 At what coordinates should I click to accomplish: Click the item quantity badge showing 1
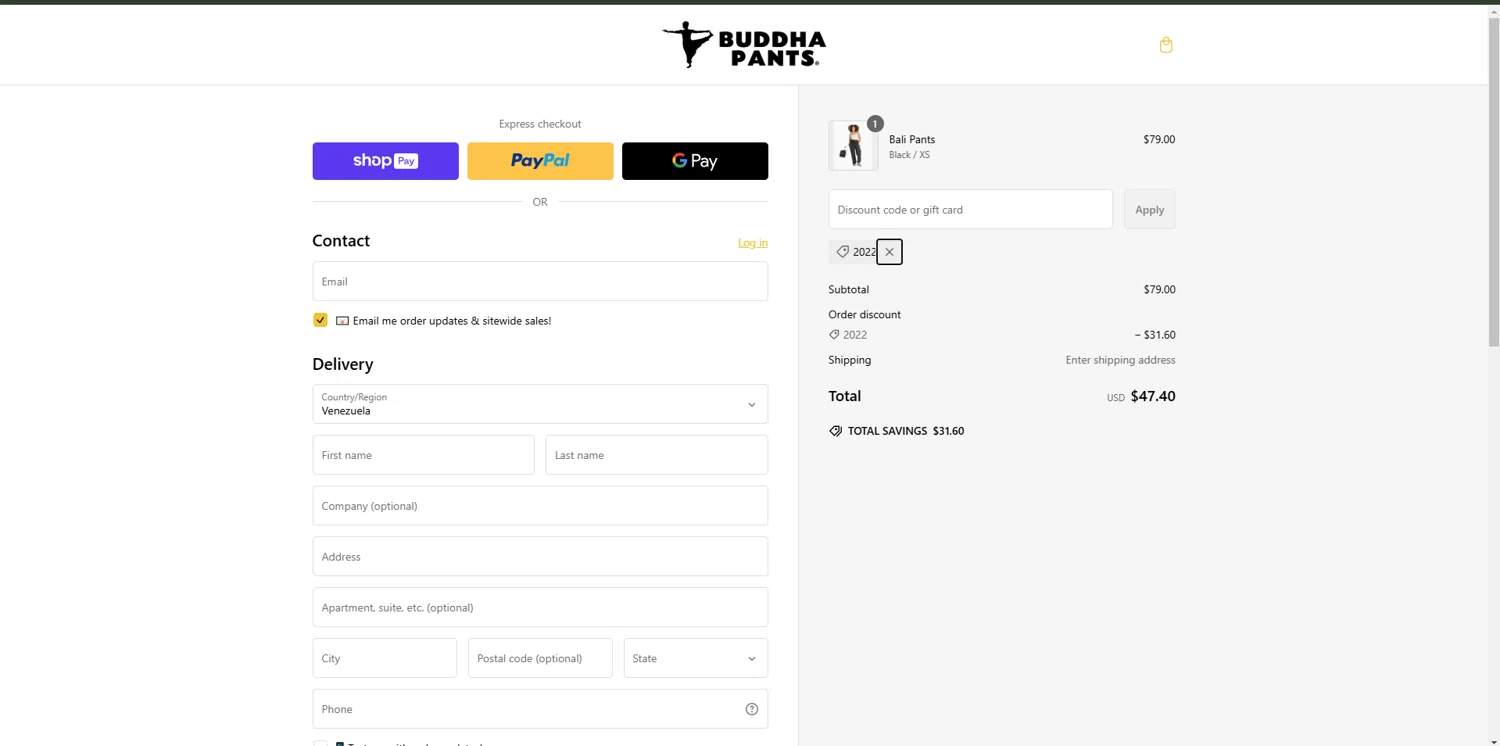(x=875, y=124)
